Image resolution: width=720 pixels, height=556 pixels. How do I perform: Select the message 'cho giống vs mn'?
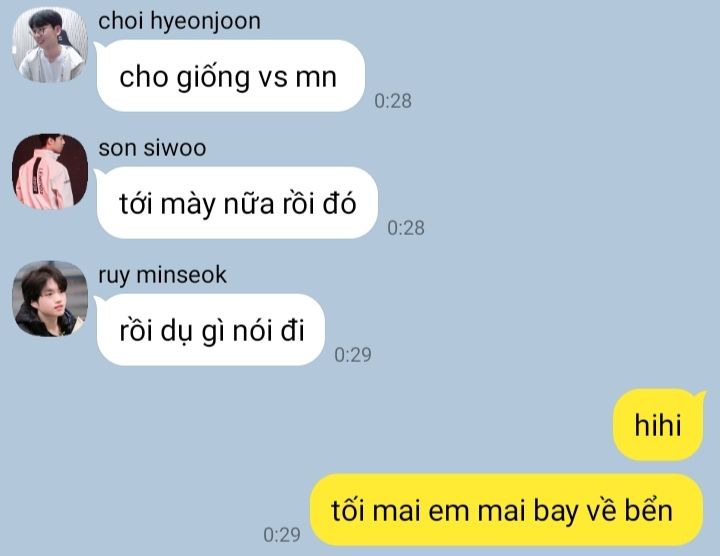click(x=231, y=76)
